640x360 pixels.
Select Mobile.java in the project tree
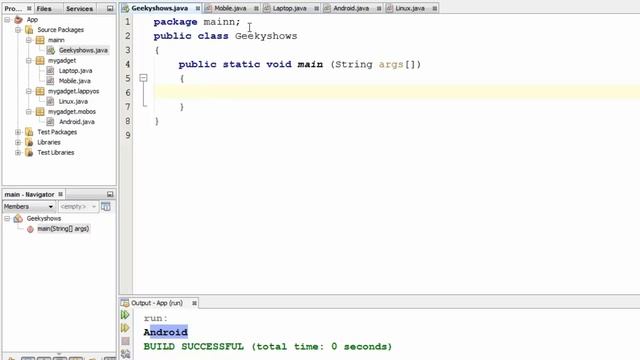point(75,81)
